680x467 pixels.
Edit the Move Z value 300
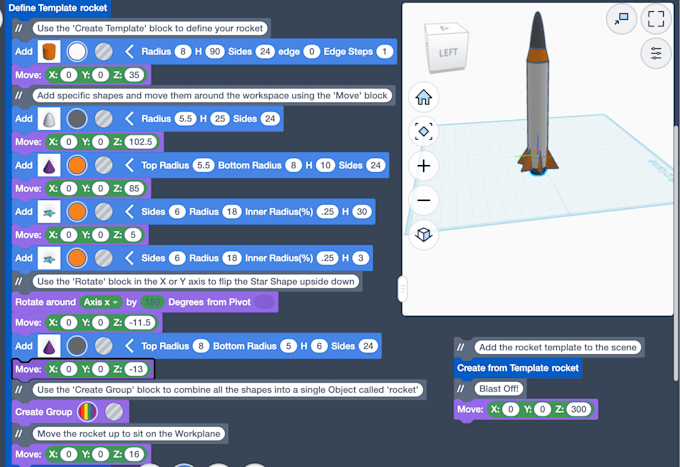pyautogui.click(x=579, y=409)
